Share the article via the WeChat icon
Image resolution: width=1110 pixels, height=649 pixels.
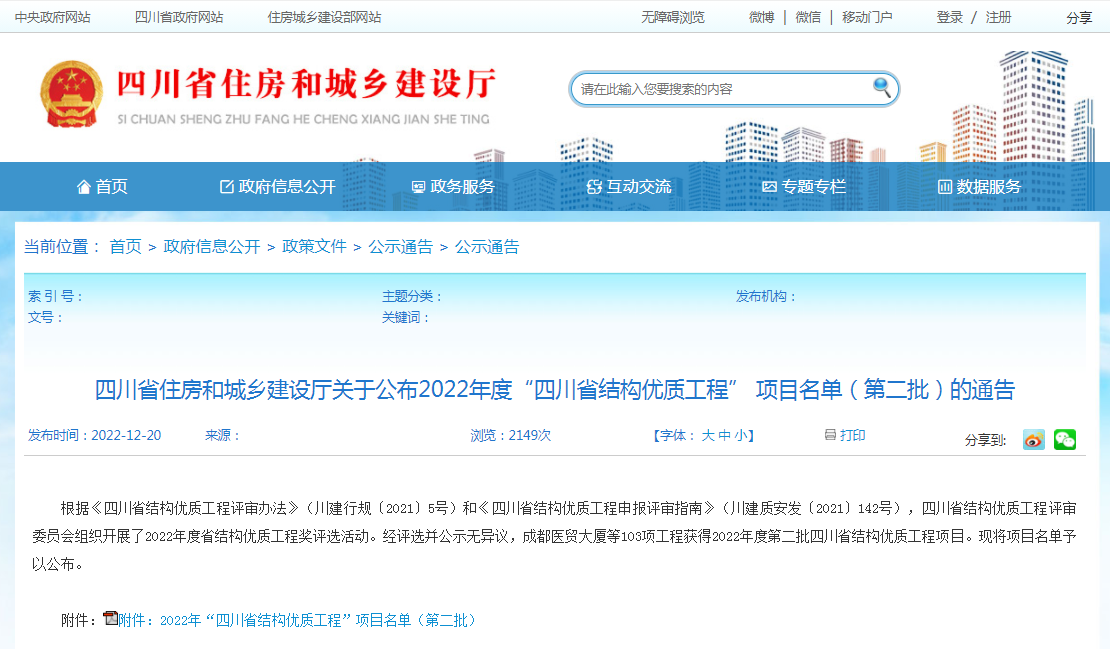1065,438
